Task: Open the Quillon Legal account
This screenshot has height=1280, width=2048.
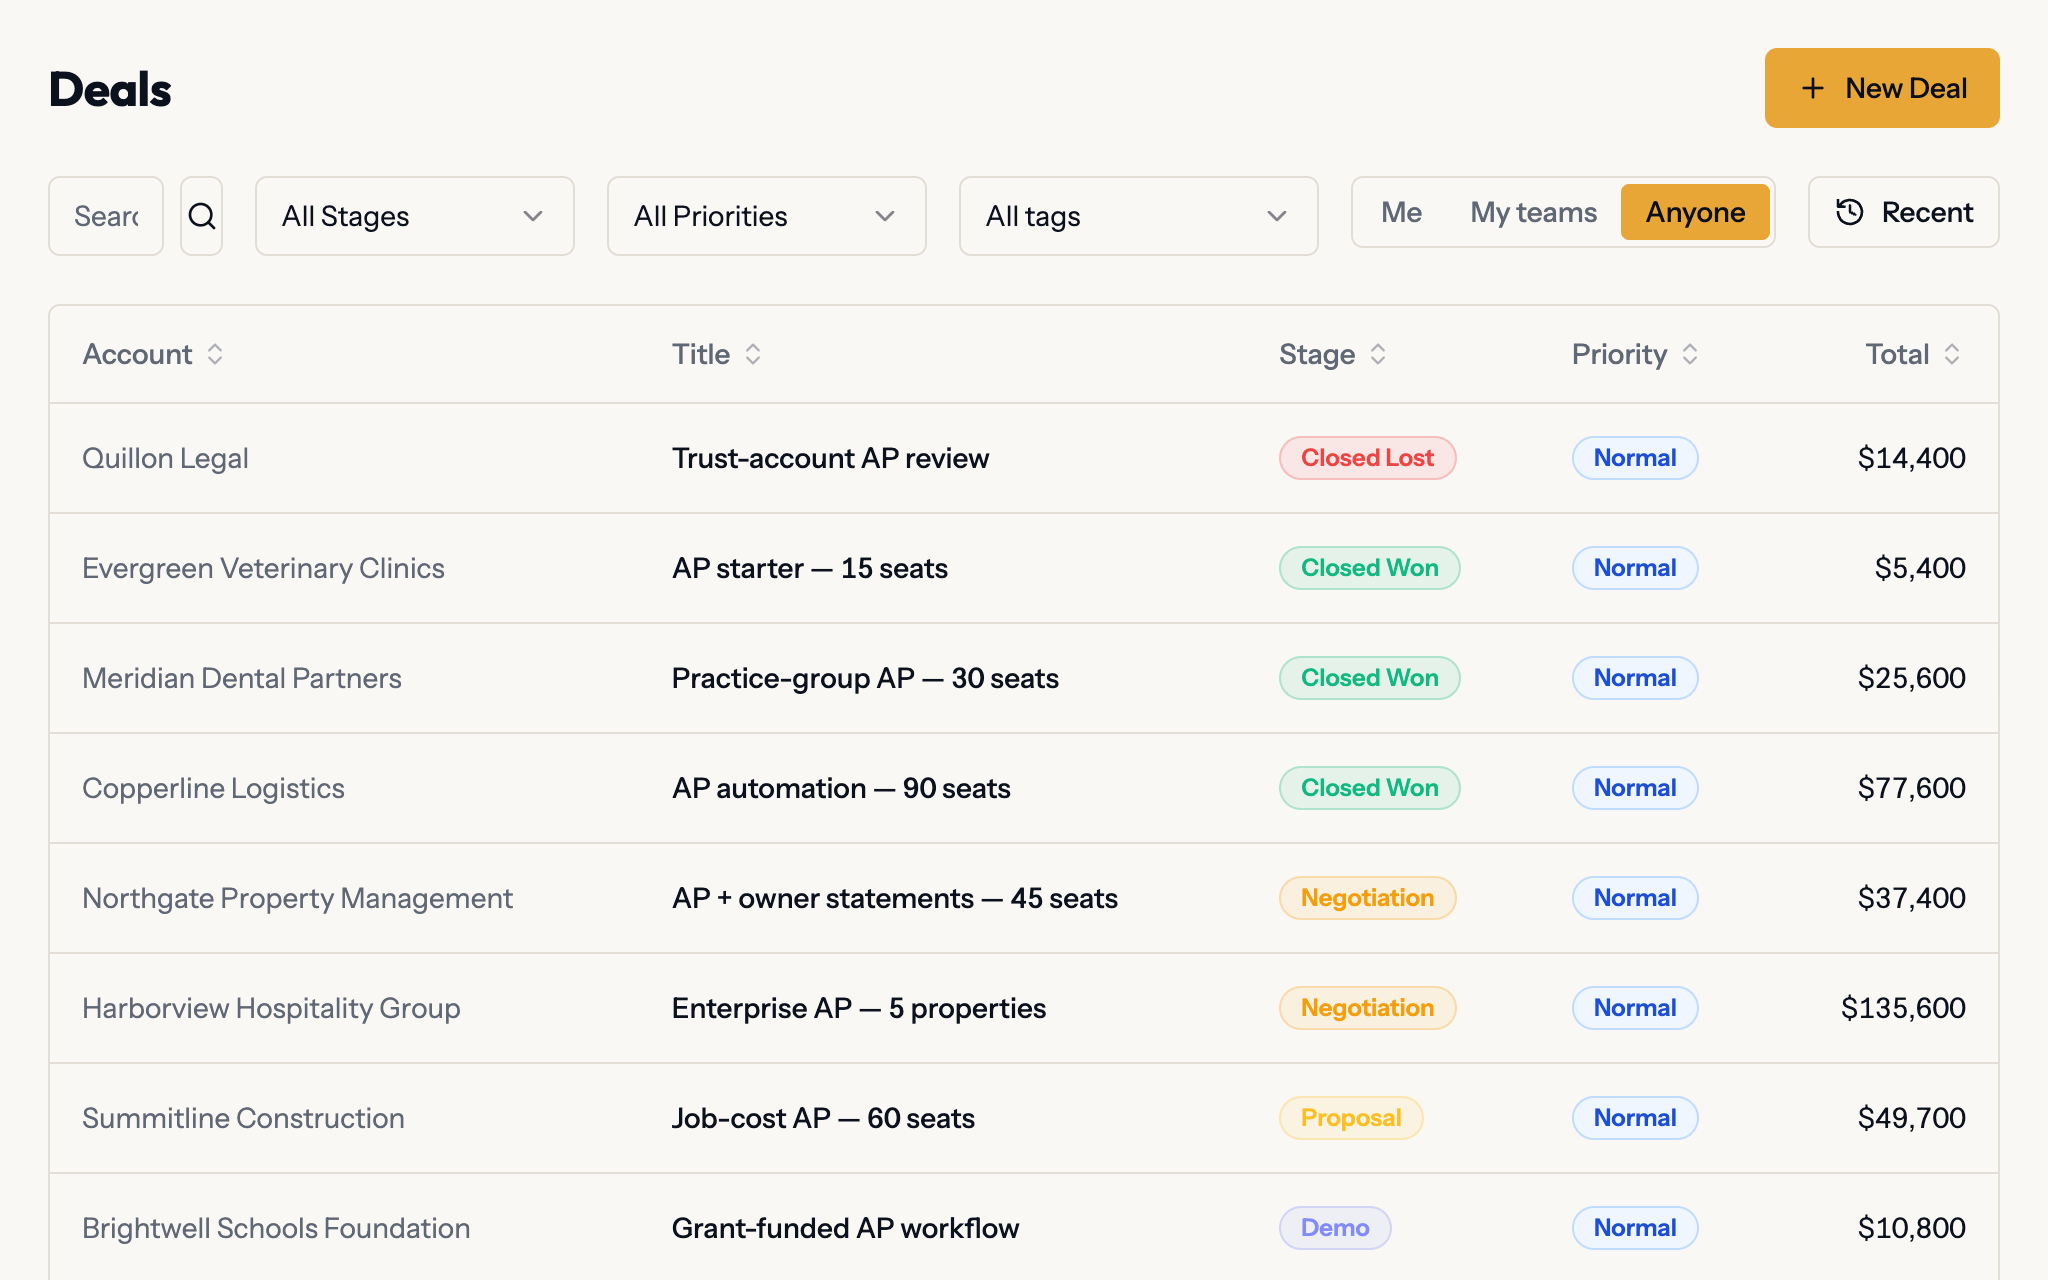Action: coord(165,458)
